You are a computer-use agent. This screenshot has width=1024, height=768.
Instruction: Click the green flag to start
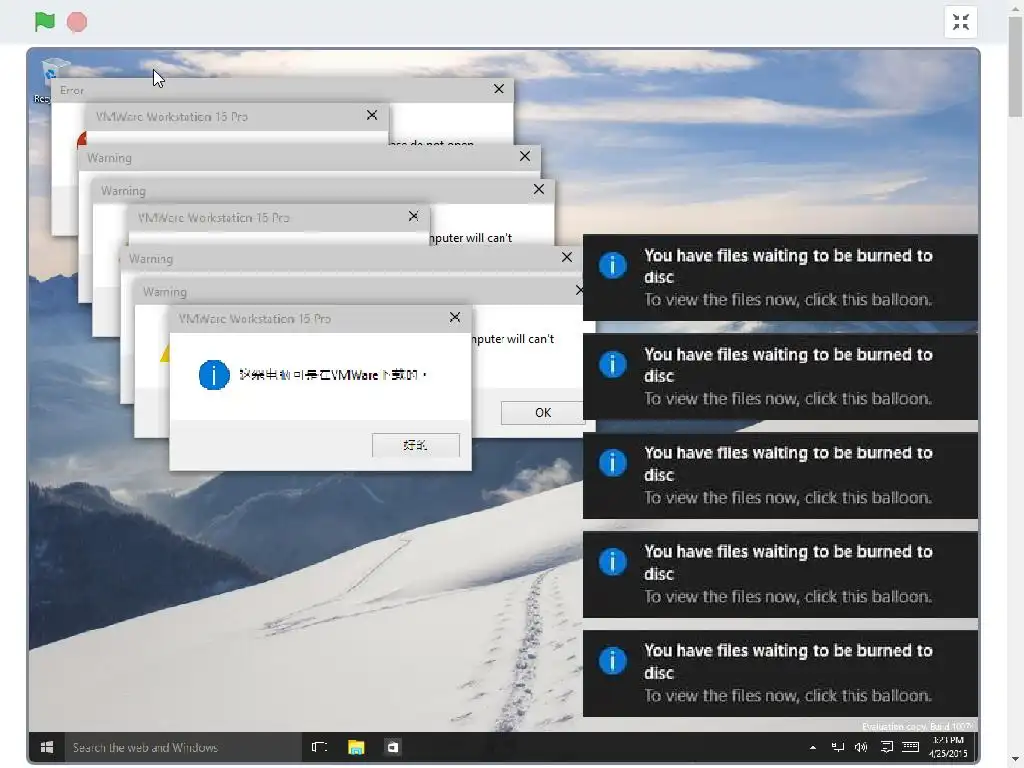pyautogui.click(x=44, y=22)
